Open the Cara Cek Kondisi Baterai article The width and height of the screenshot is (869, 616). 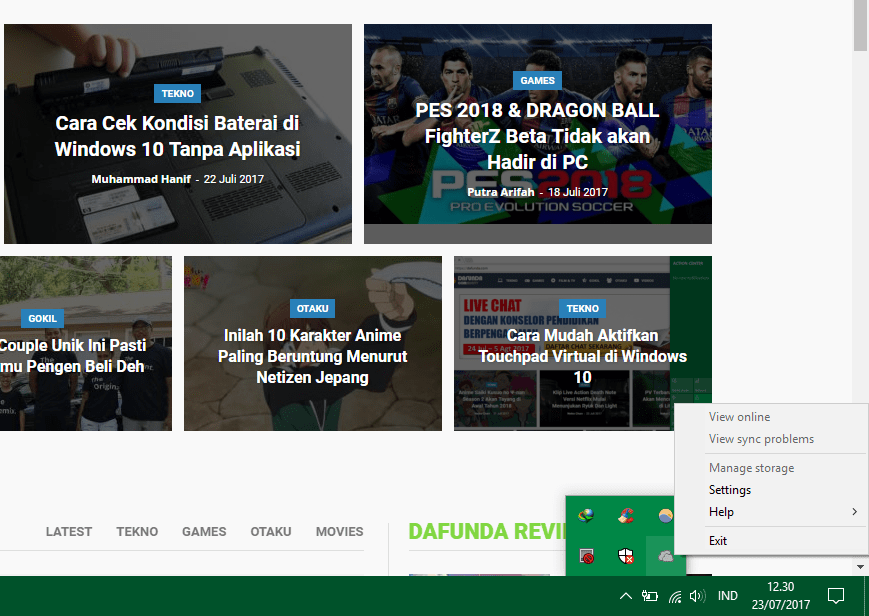177,137
